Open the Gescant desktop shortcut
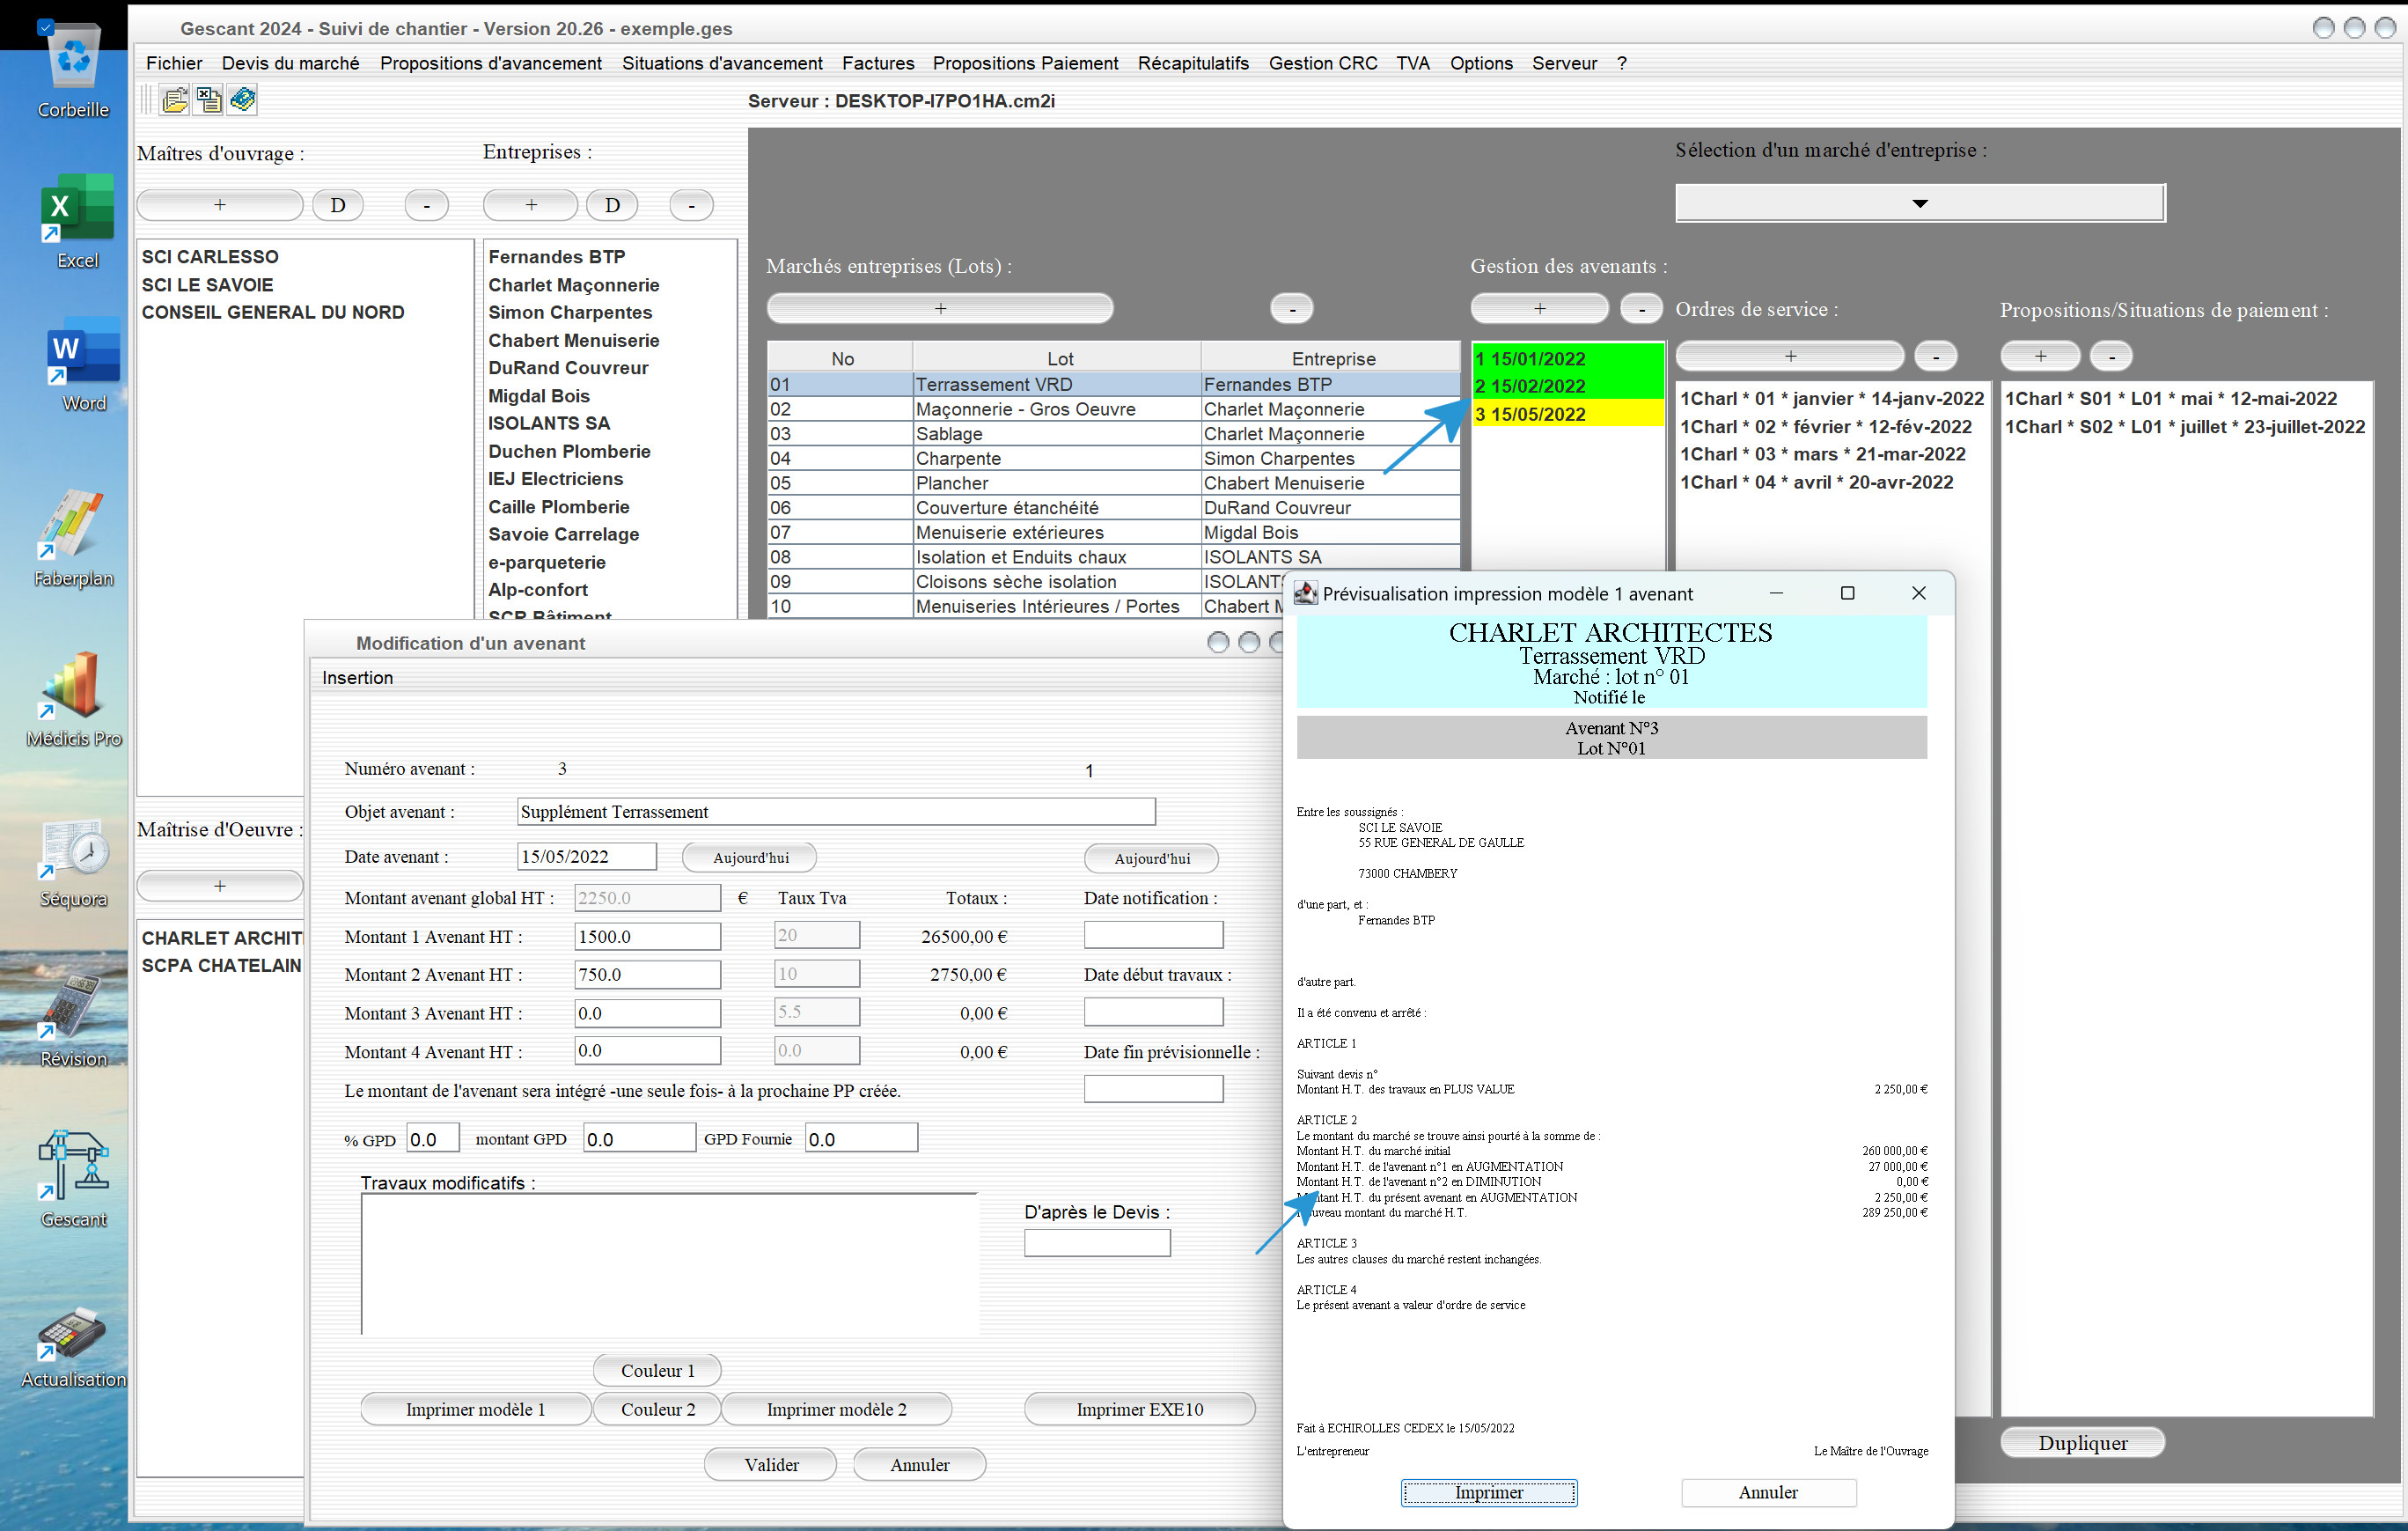 [73, 1179]
